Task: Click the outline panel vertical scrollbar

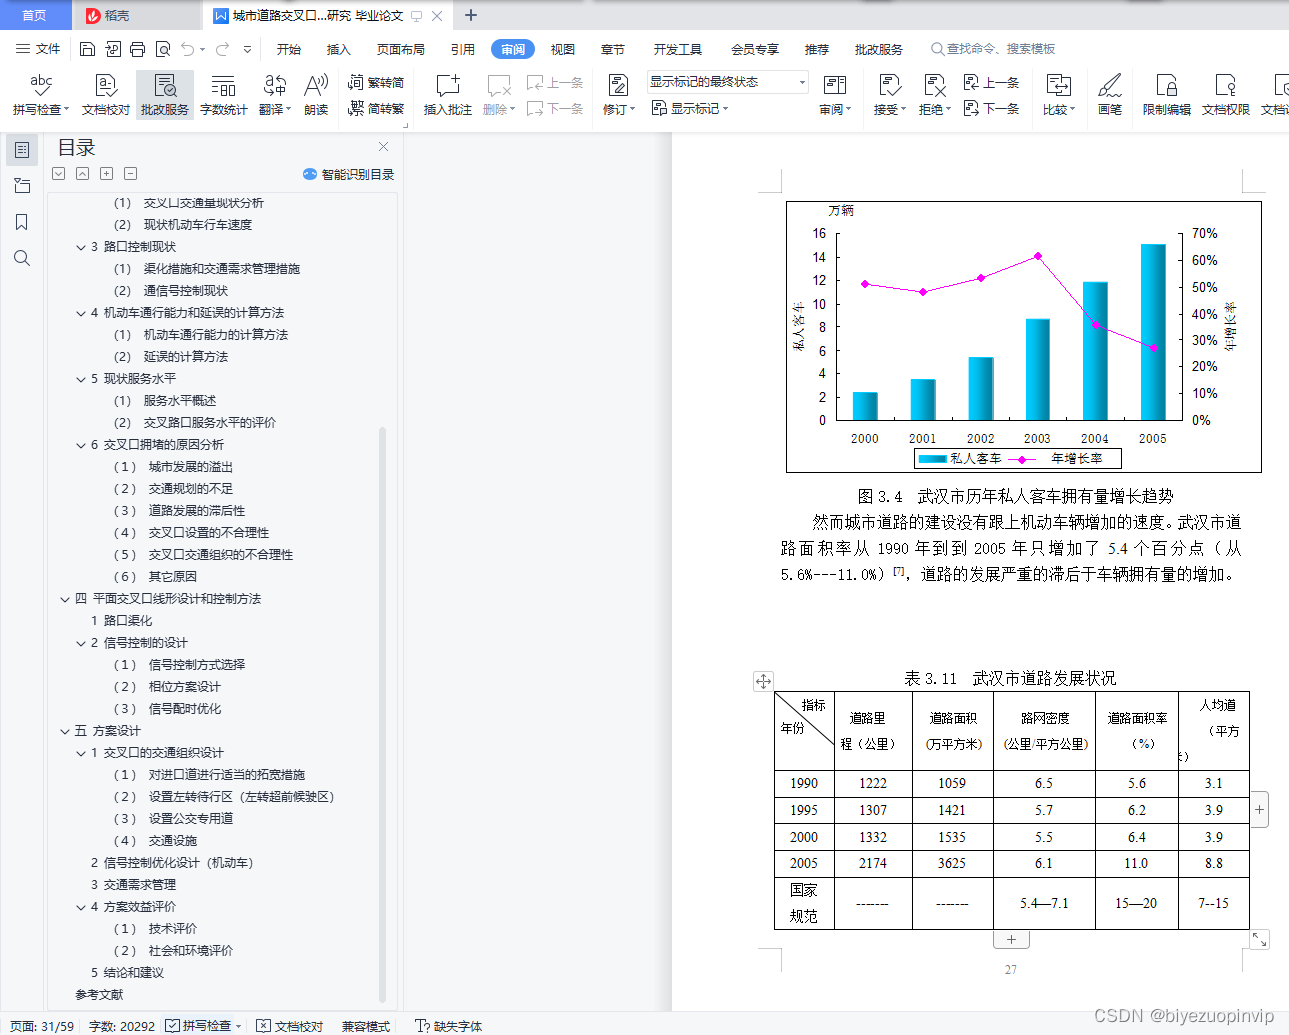Action: click(382, 714)
